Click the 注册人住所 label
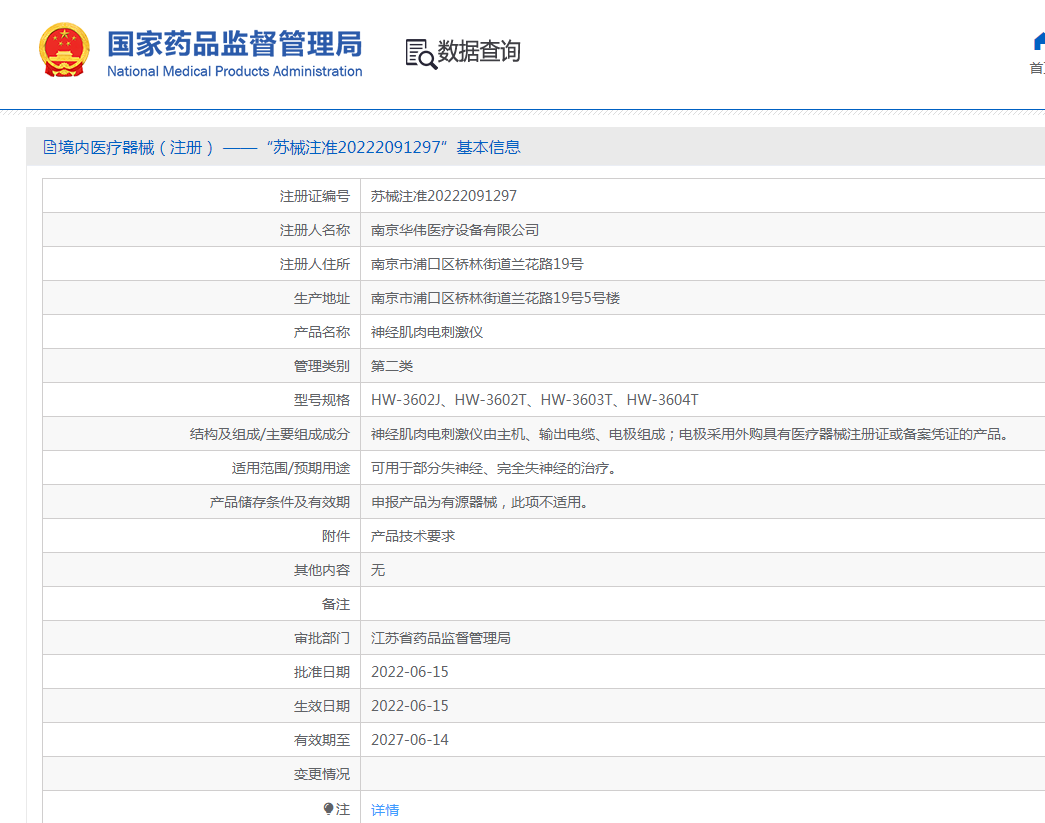Viewport: 1045px width, 823px height. [x=315, y=264]
